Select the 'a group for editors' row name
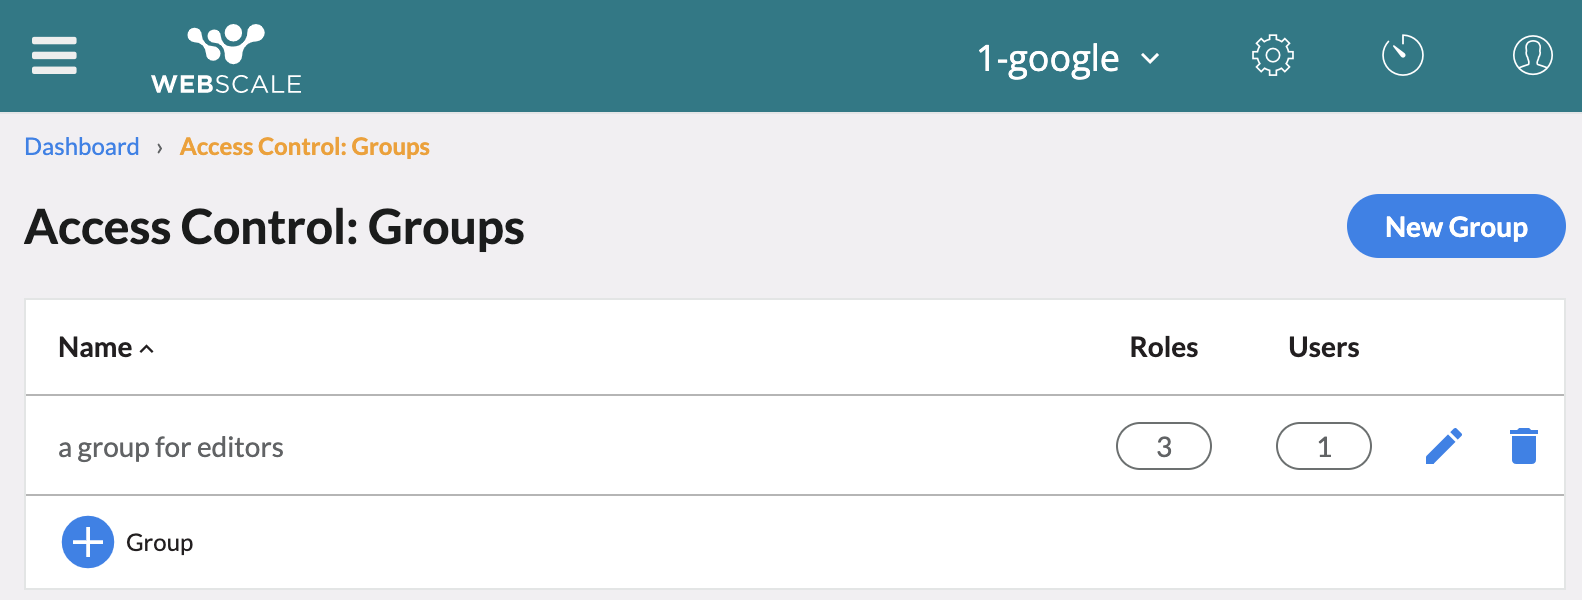The image size is (1582, 600). (171, 447)
